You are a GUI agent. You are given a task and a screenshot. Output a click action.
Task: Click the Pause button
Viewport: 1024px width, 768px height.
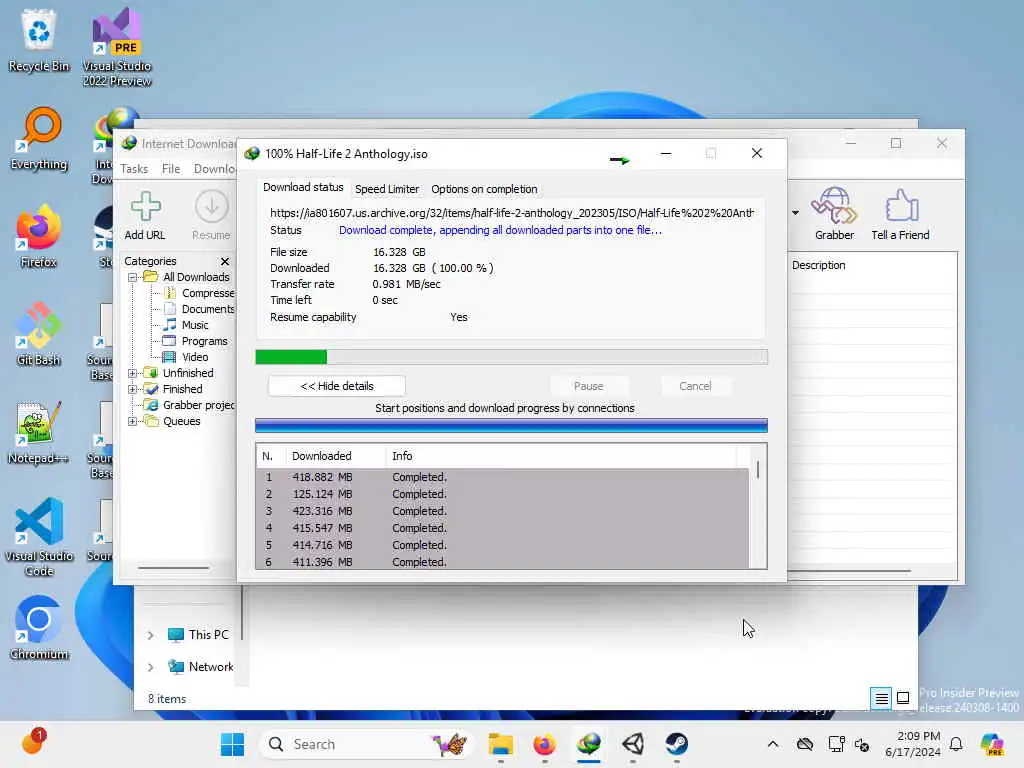pyautogui.click(x=588, y=386)
